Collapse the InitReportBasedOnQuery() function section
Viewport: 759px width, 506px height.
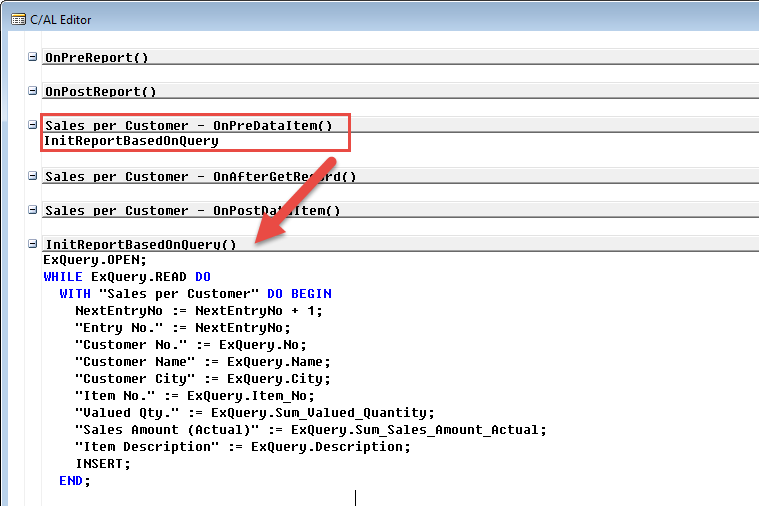pos(33,244)
